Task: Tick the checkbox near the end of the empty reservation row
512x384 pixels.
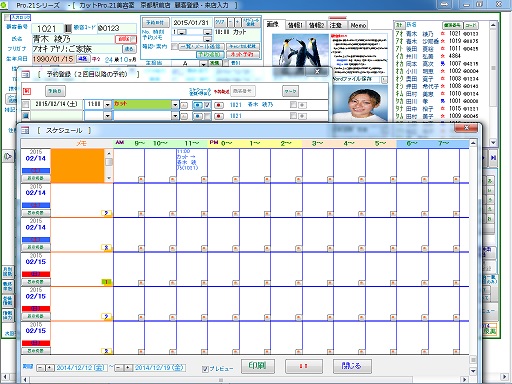Action: 293,116
